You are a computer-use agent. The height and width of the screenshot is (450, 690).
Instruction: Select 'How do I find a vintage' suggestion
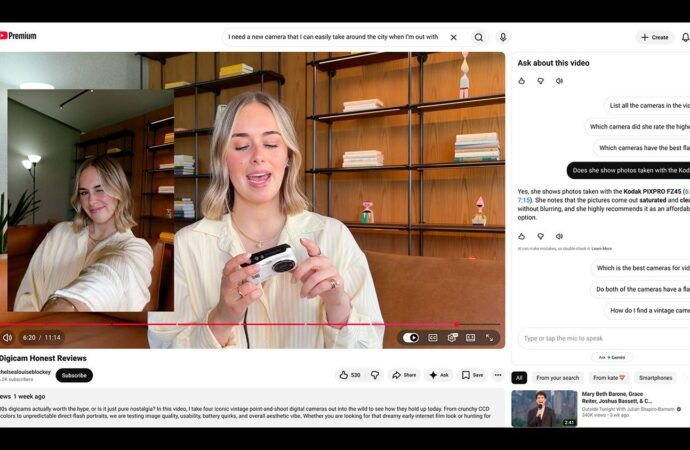click(647, 310)
